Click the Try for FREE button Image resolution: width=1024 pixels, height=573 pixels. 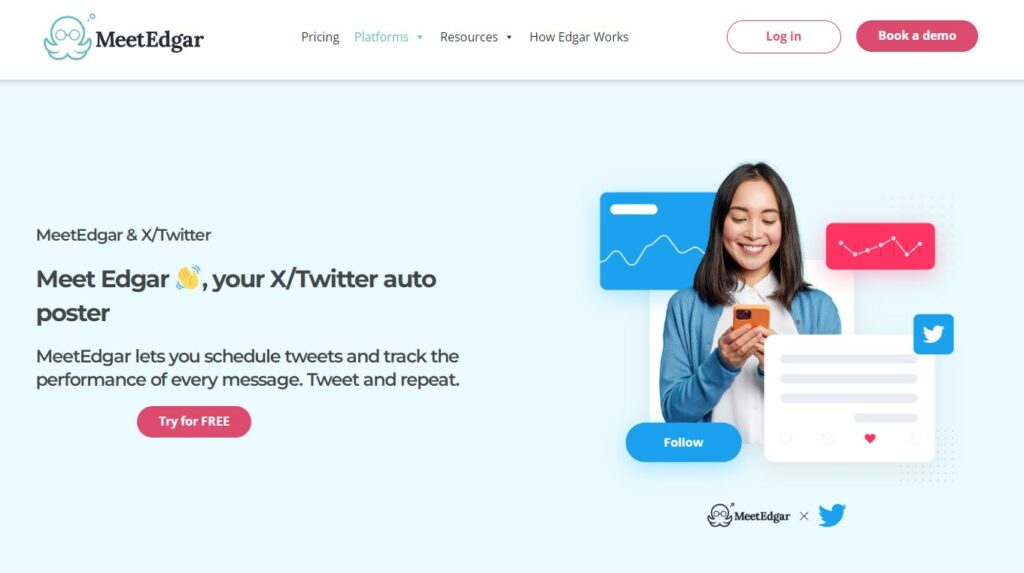194,421
